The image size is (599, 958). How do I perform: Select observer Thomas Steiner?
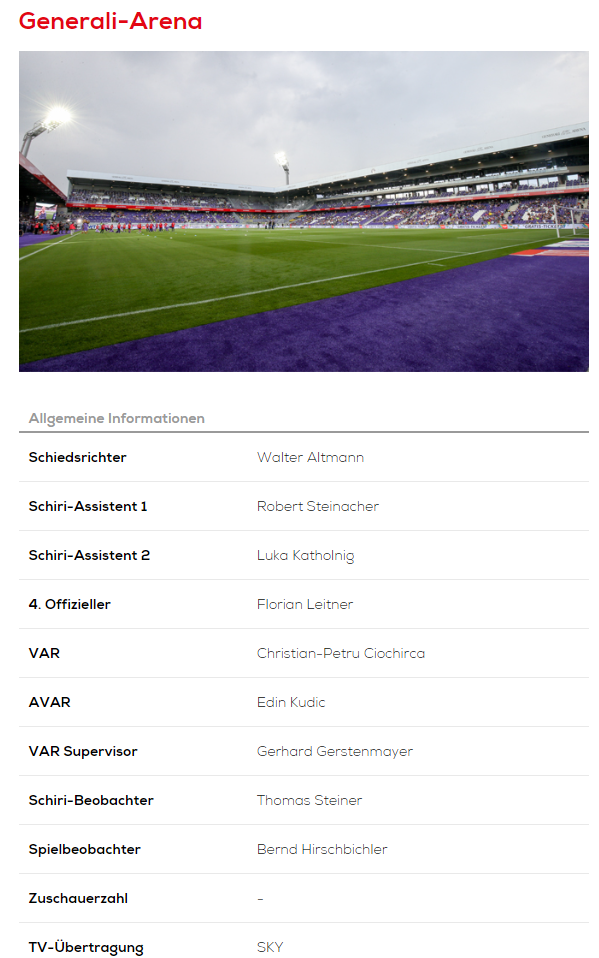point(309,800)
